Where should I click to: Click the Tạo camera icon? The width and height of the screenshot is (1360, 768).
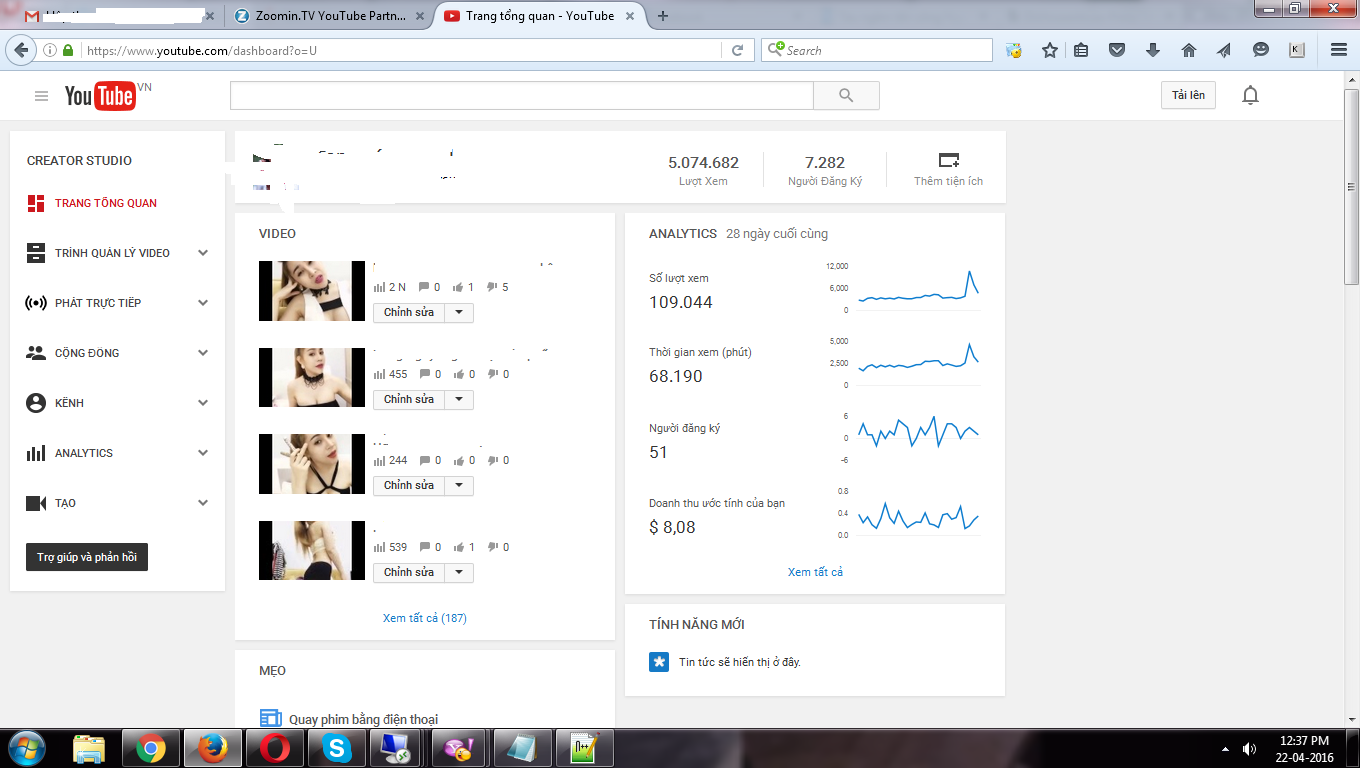[x=36, y=503]
